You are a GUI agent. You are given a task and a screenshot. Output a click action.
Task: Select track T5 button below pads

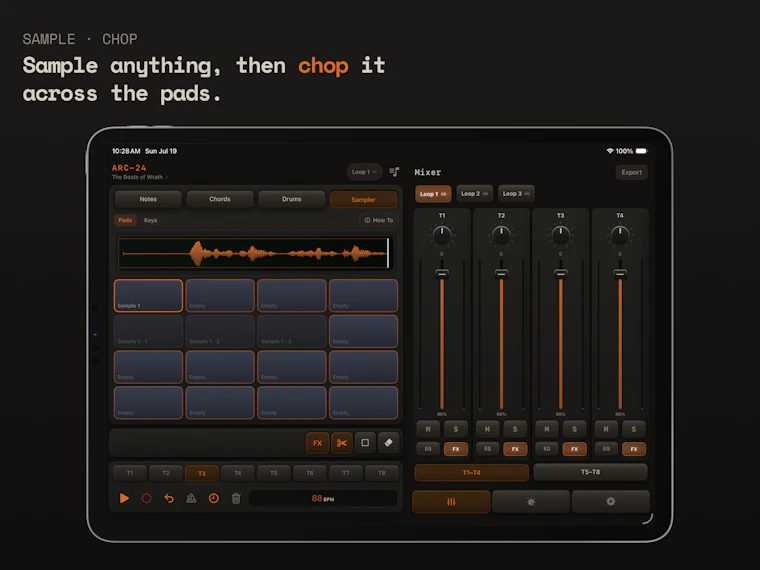pos(274,473)
